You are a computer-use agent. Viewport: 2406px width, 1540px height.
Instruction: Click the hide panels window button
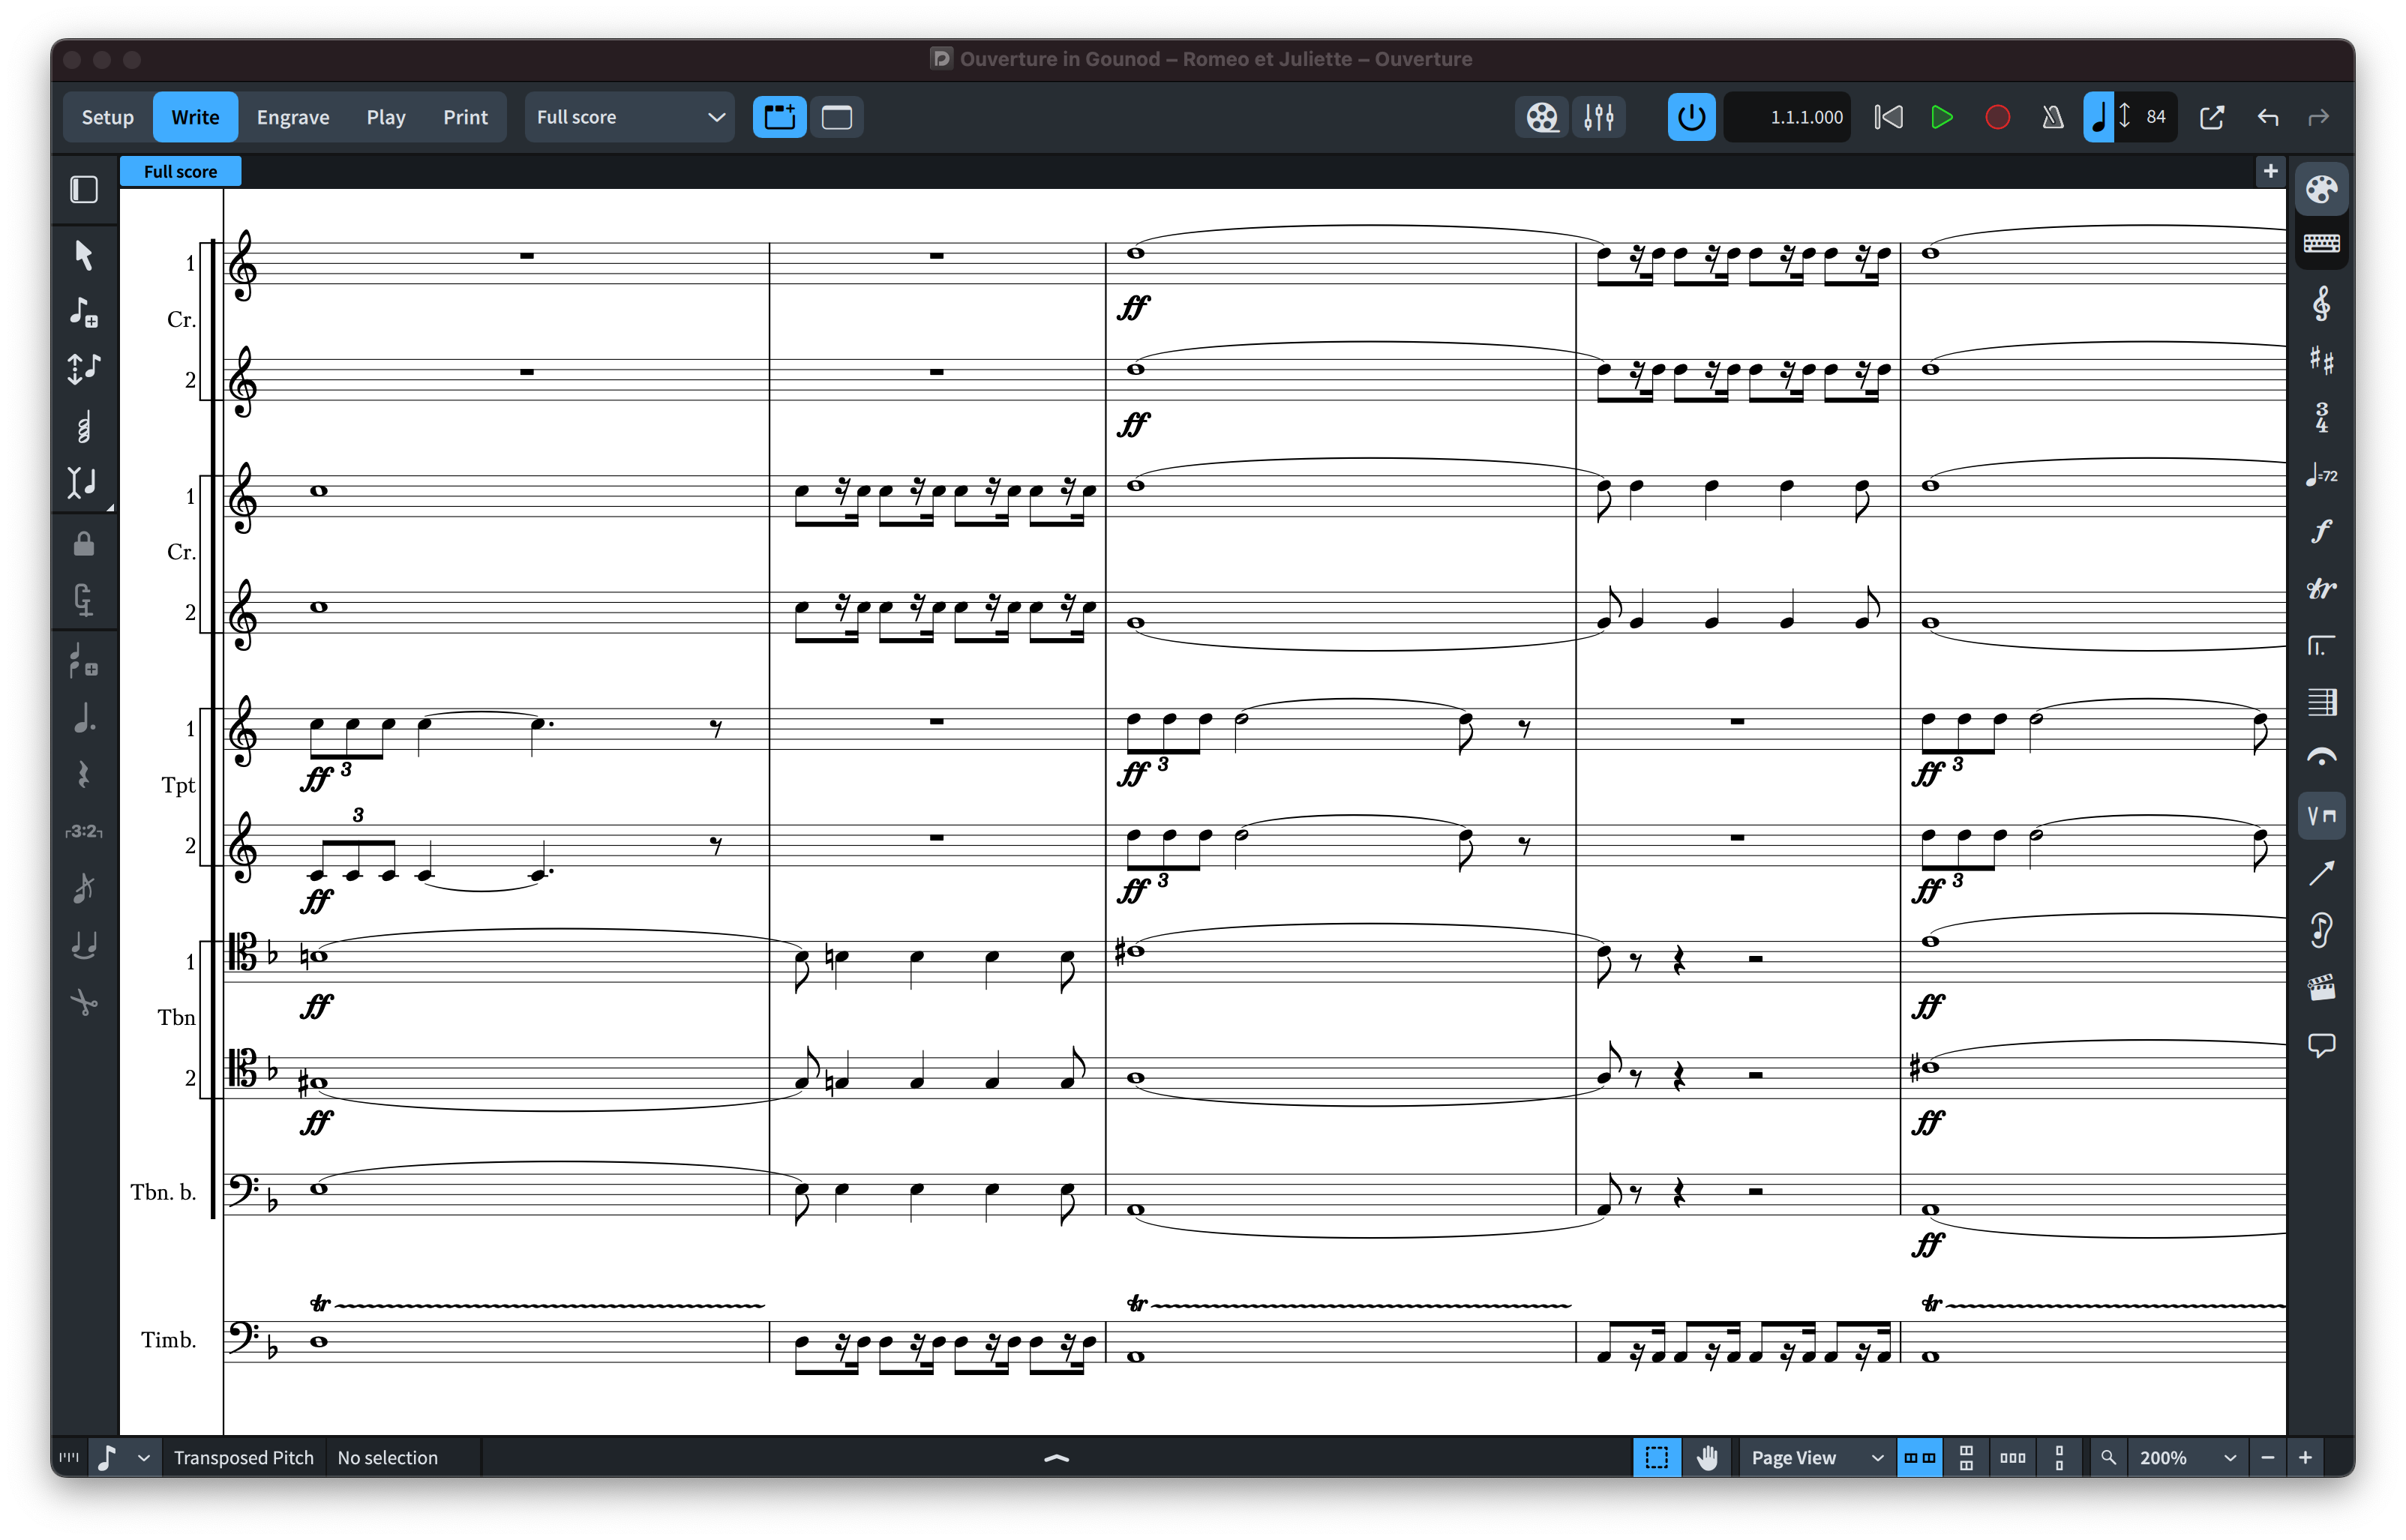click(836, 117)
